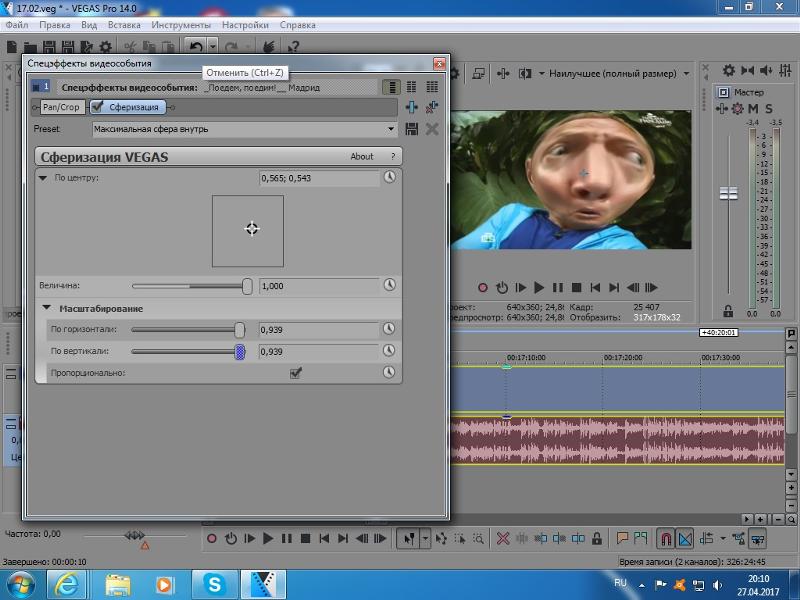The image size is (800, 600).
Task: Open Master FX chain icon
Action: click(x=721, y=109)
